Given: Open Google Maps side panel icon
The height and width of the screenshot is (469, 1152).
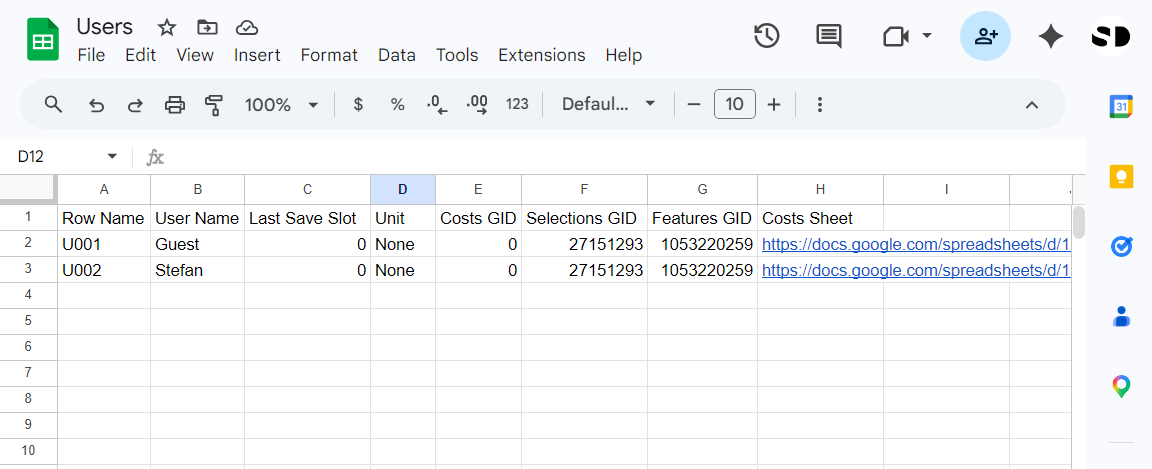Looking at the screenshot, I should [1121, 386].
